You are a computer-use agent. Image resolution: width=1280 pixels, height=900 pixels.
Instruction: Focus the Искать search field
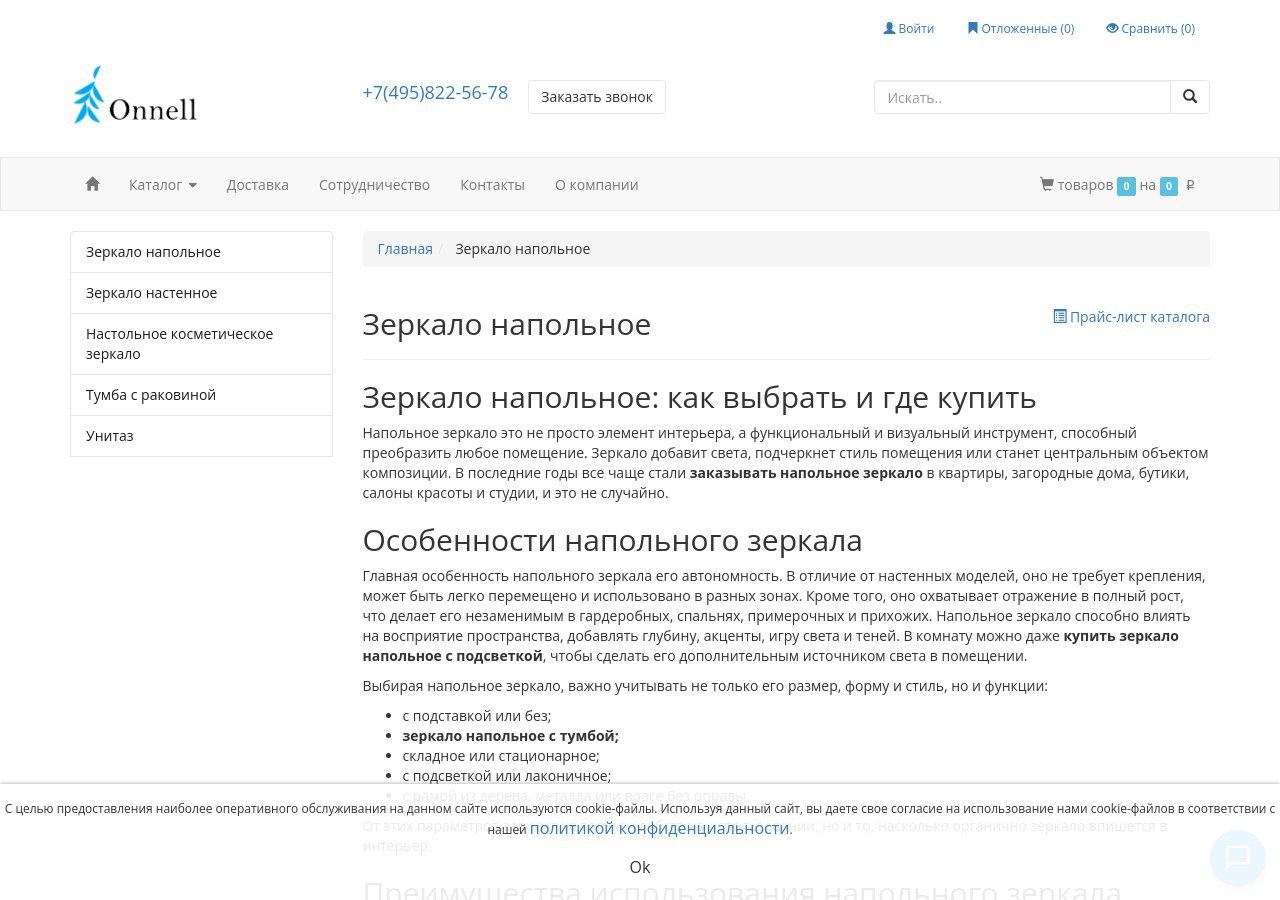(1022, 97)
